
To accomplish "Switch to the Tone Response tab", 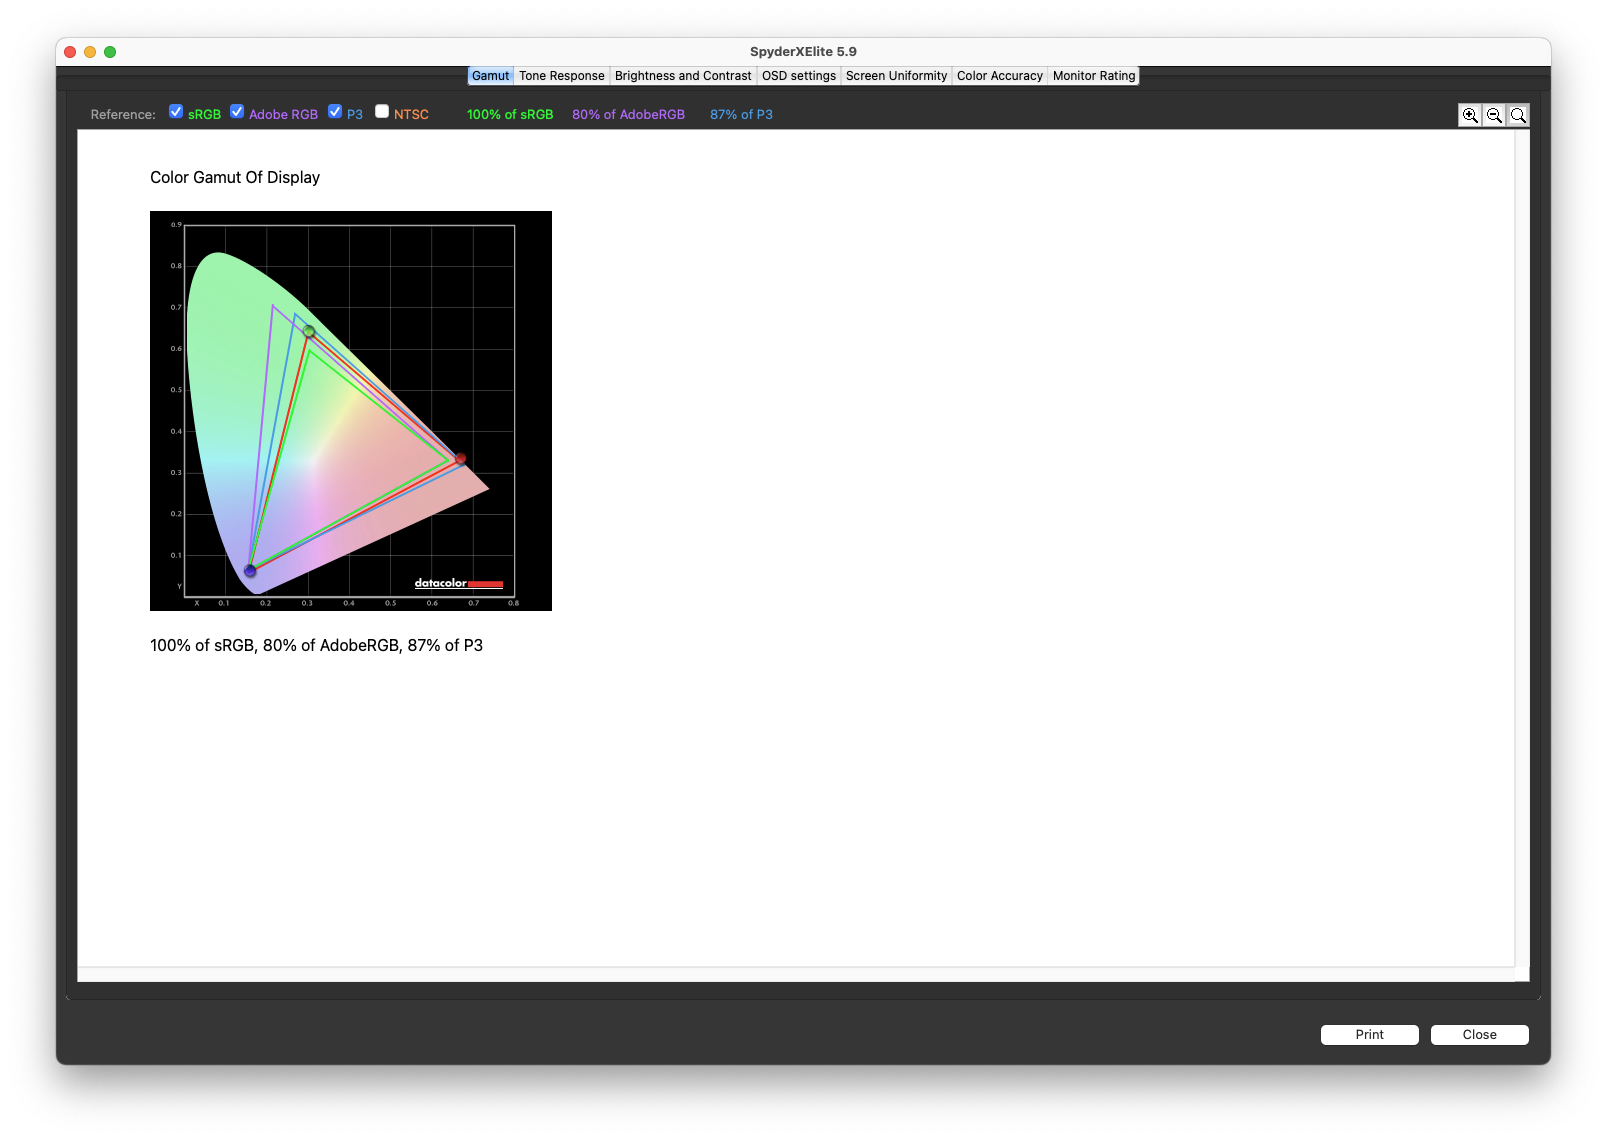I will tap(562, 76).
